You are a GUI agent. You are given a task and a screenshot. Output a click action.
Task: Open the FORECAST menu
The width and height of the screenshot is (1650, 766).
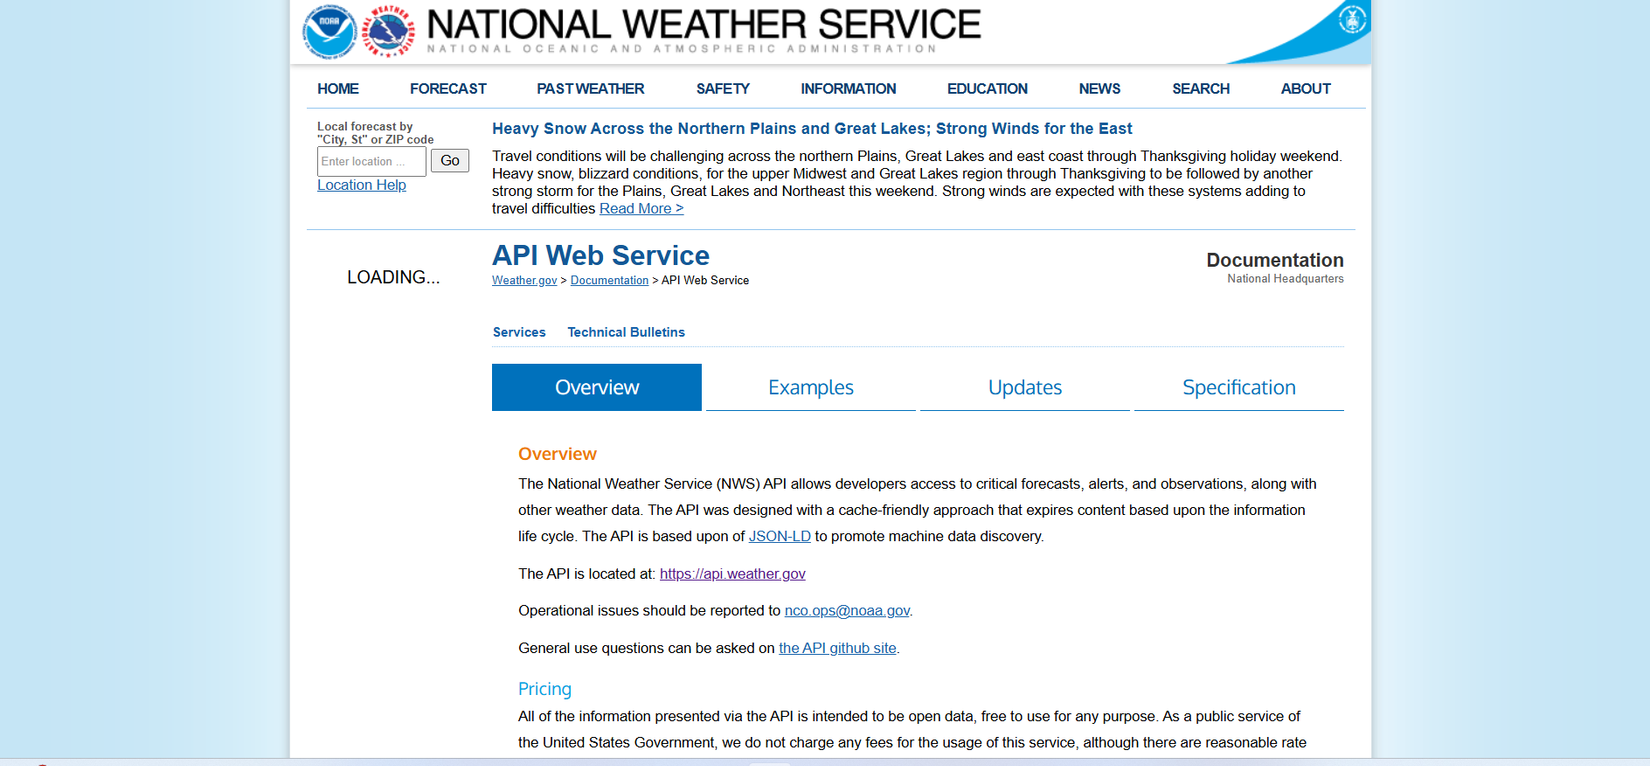click(x=448, y=89)
